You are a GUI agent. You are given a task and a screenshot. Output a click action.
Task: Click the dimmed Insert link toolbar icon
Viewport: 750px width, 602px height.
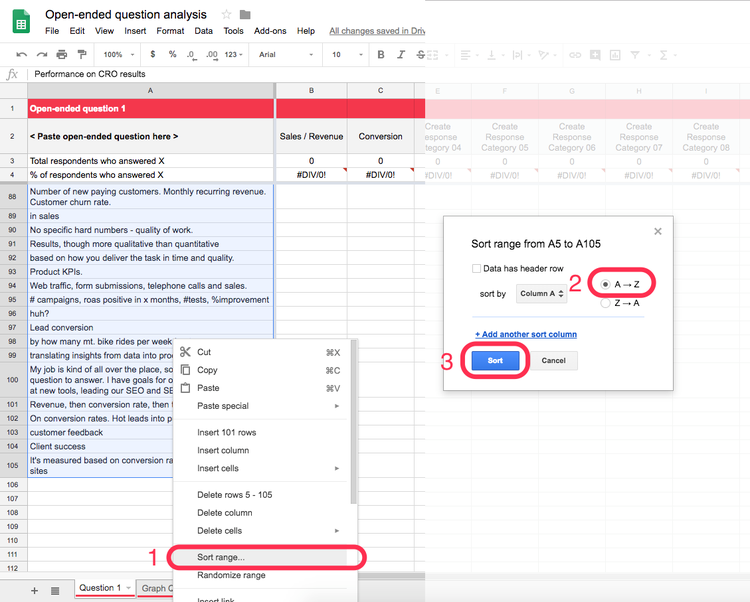click(x=575, y=55)
